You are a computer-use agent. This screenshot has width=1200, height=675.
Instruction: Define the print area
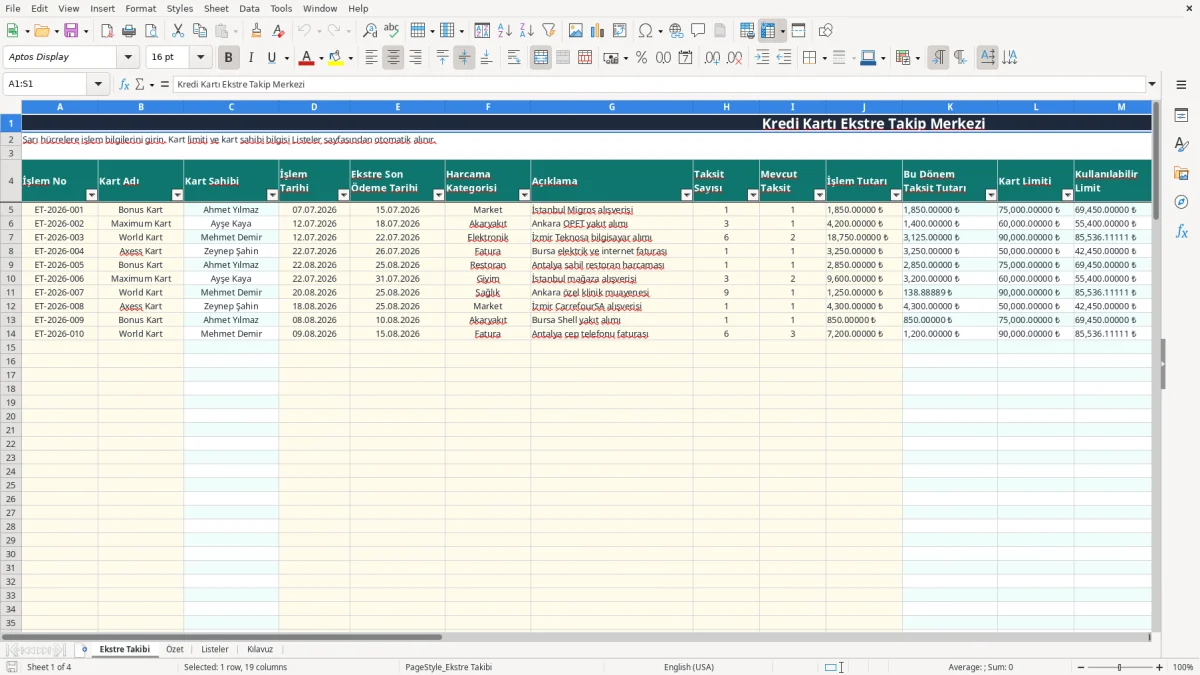tap(747, 31)
